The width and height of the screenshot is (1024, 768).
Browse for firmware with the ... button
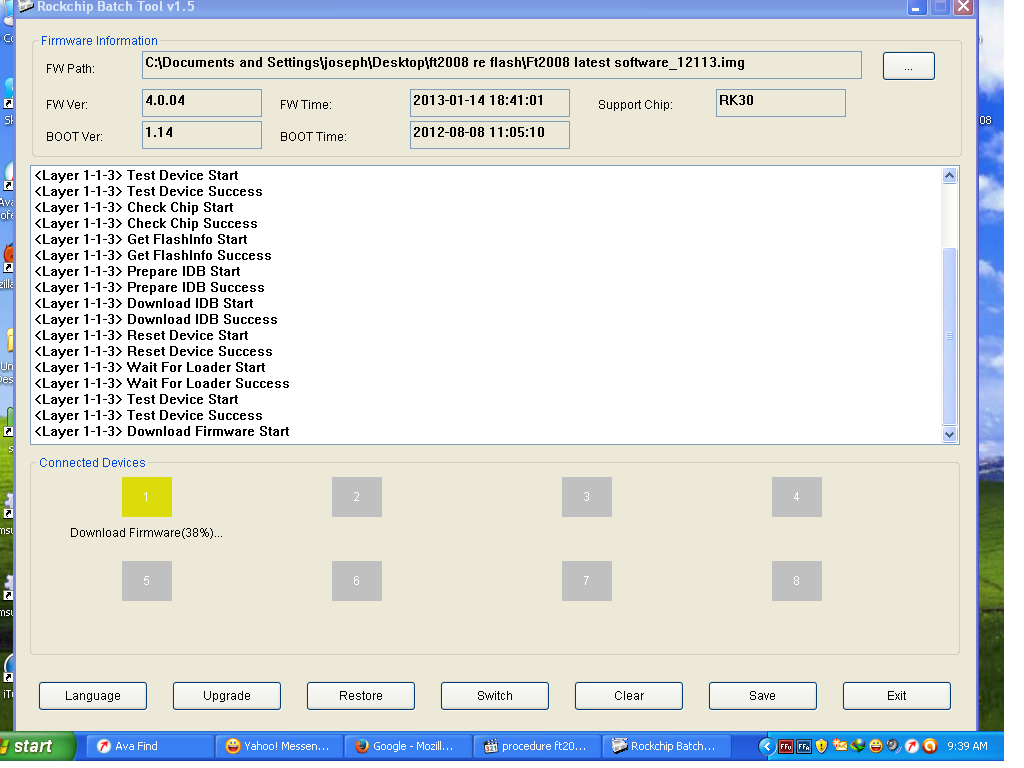pyautogui.click(x=908, y=66)
